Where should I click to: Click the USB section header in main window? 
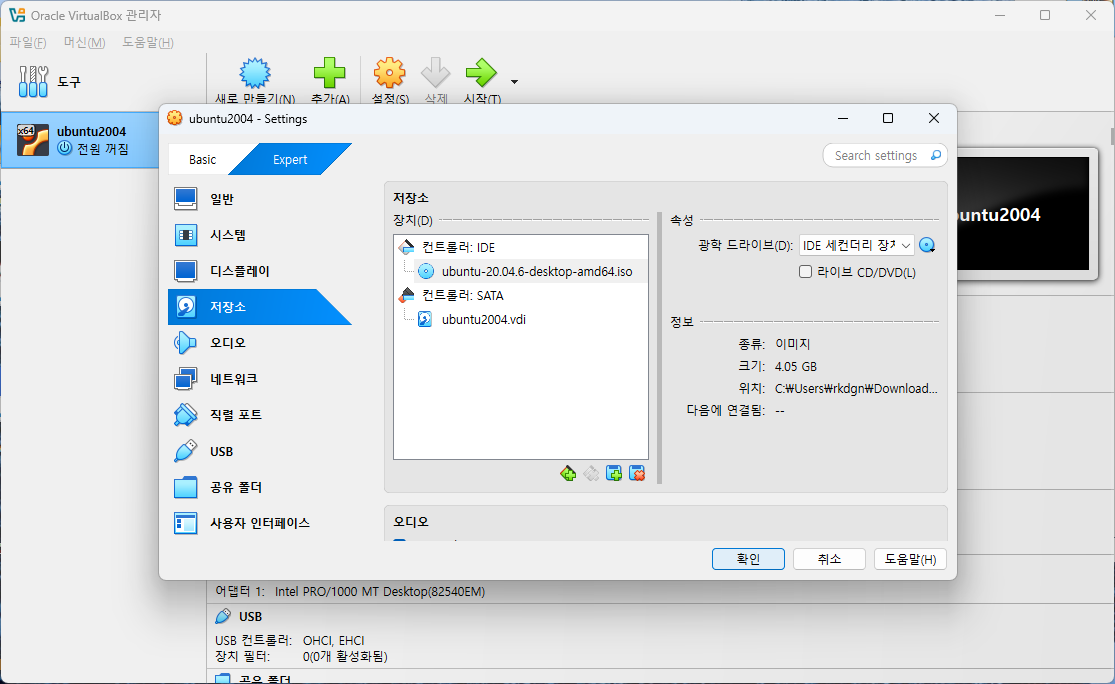click(250, 616)
